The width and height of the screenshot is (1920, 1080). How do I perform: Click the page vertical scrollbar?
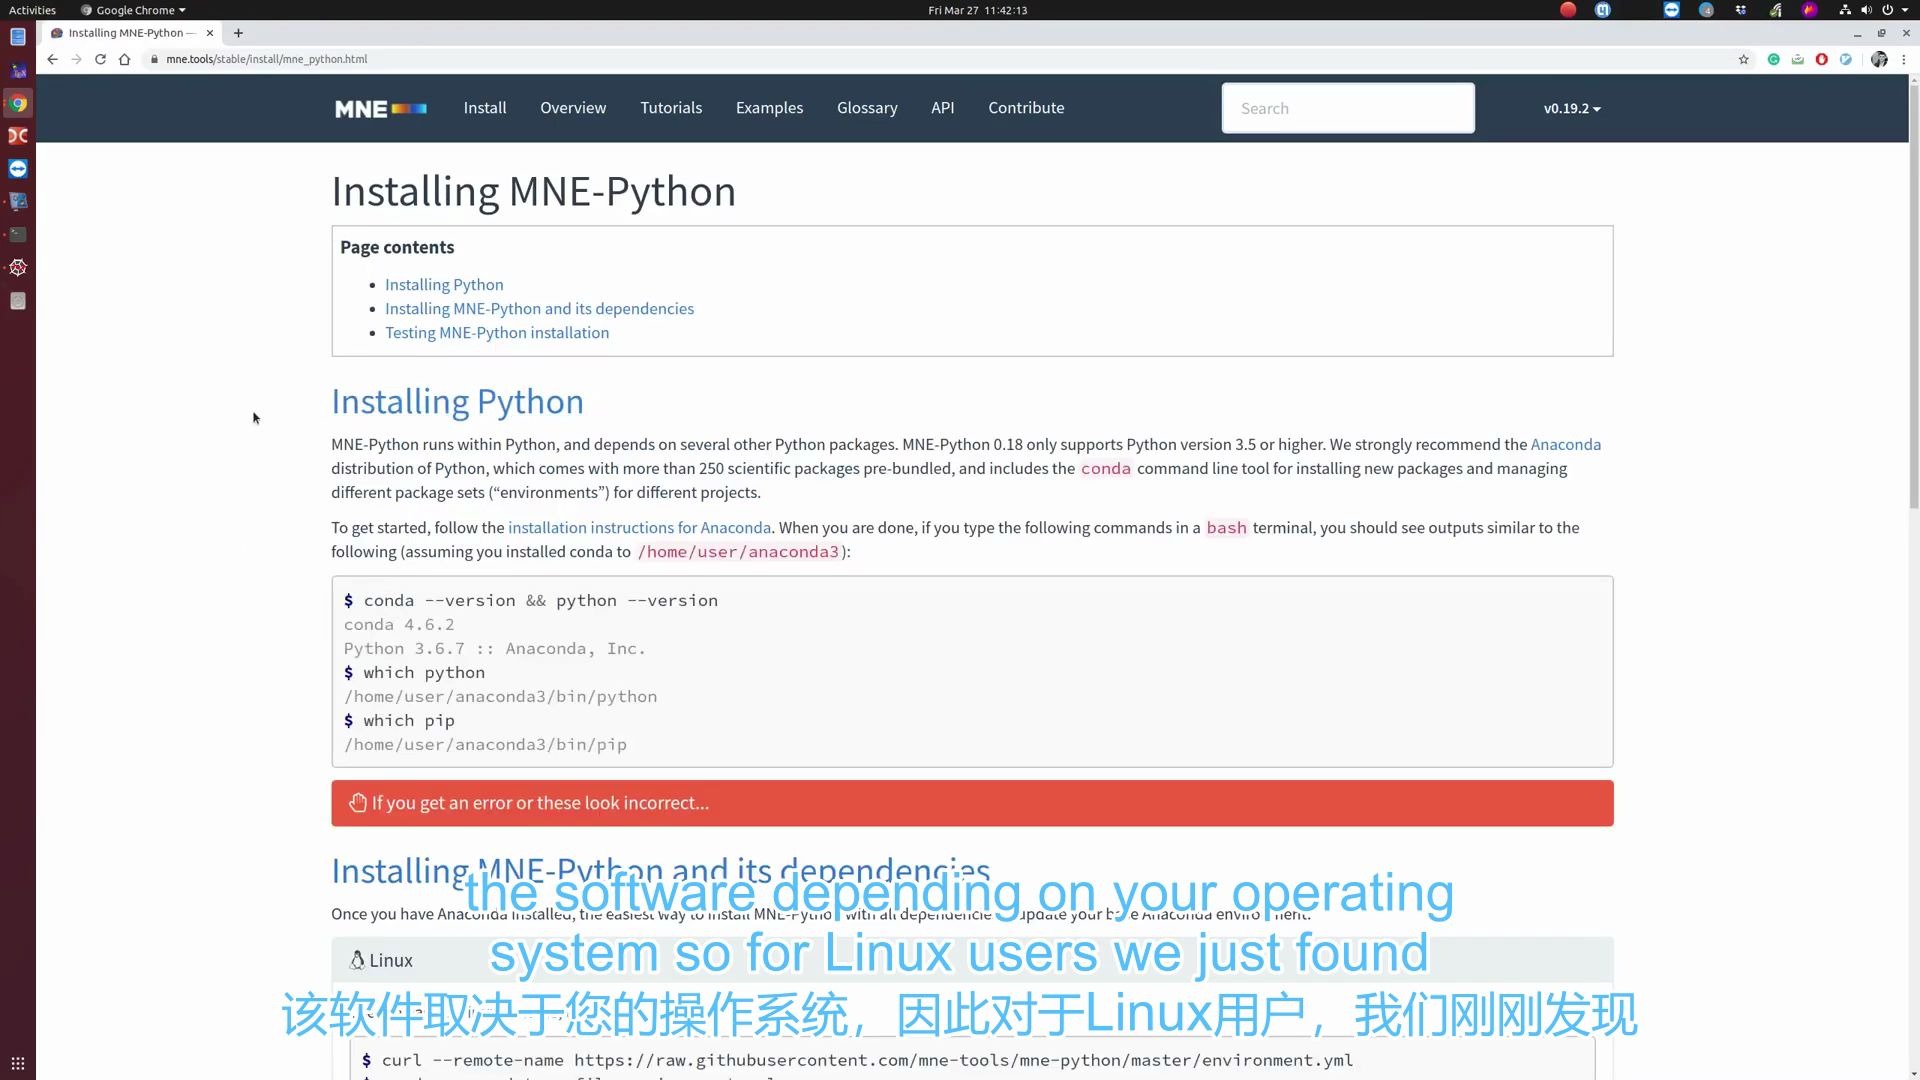[x=1913, y=300]
